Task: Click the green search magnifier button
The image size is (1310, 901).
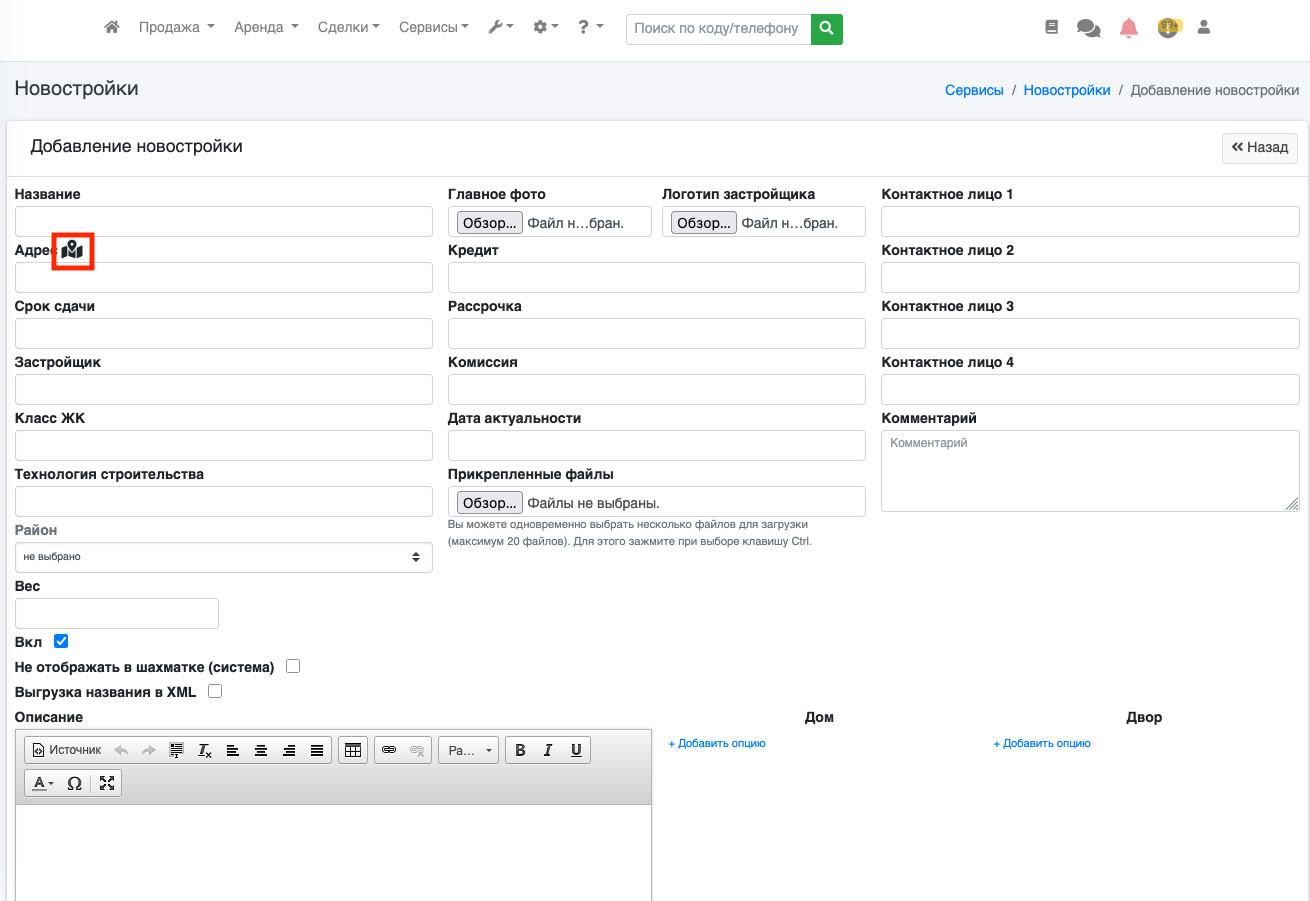Action: click(x=826, y=29)
